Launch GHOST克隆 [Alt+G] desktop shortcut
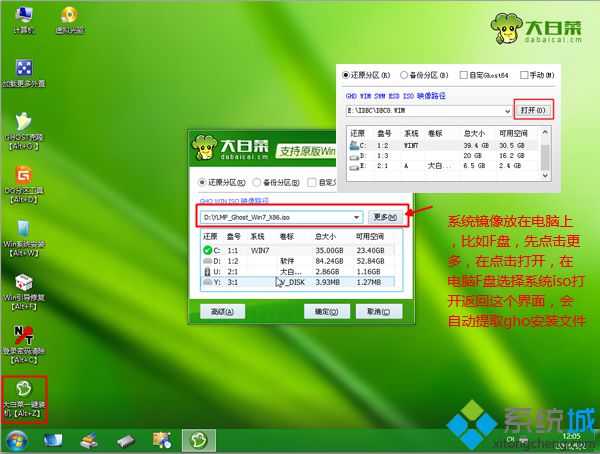The height and width of the screenshot is (454, 600). point(24,131)
